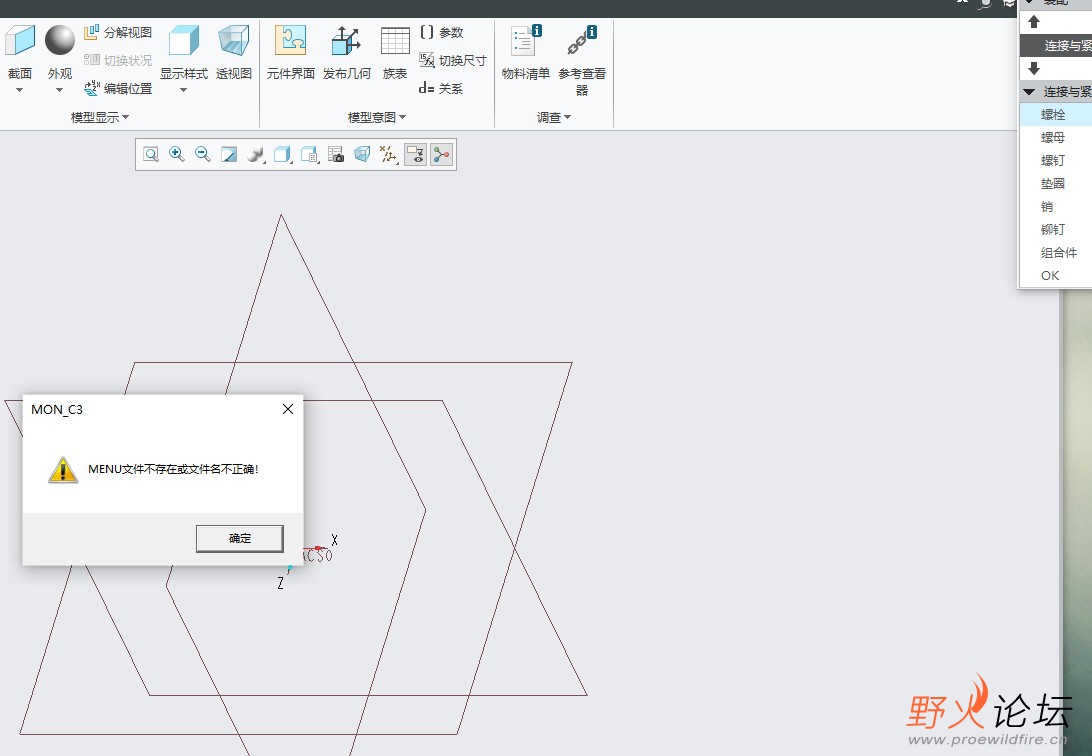Open 关系 (Relations) d= tool

tap(441, 88)
